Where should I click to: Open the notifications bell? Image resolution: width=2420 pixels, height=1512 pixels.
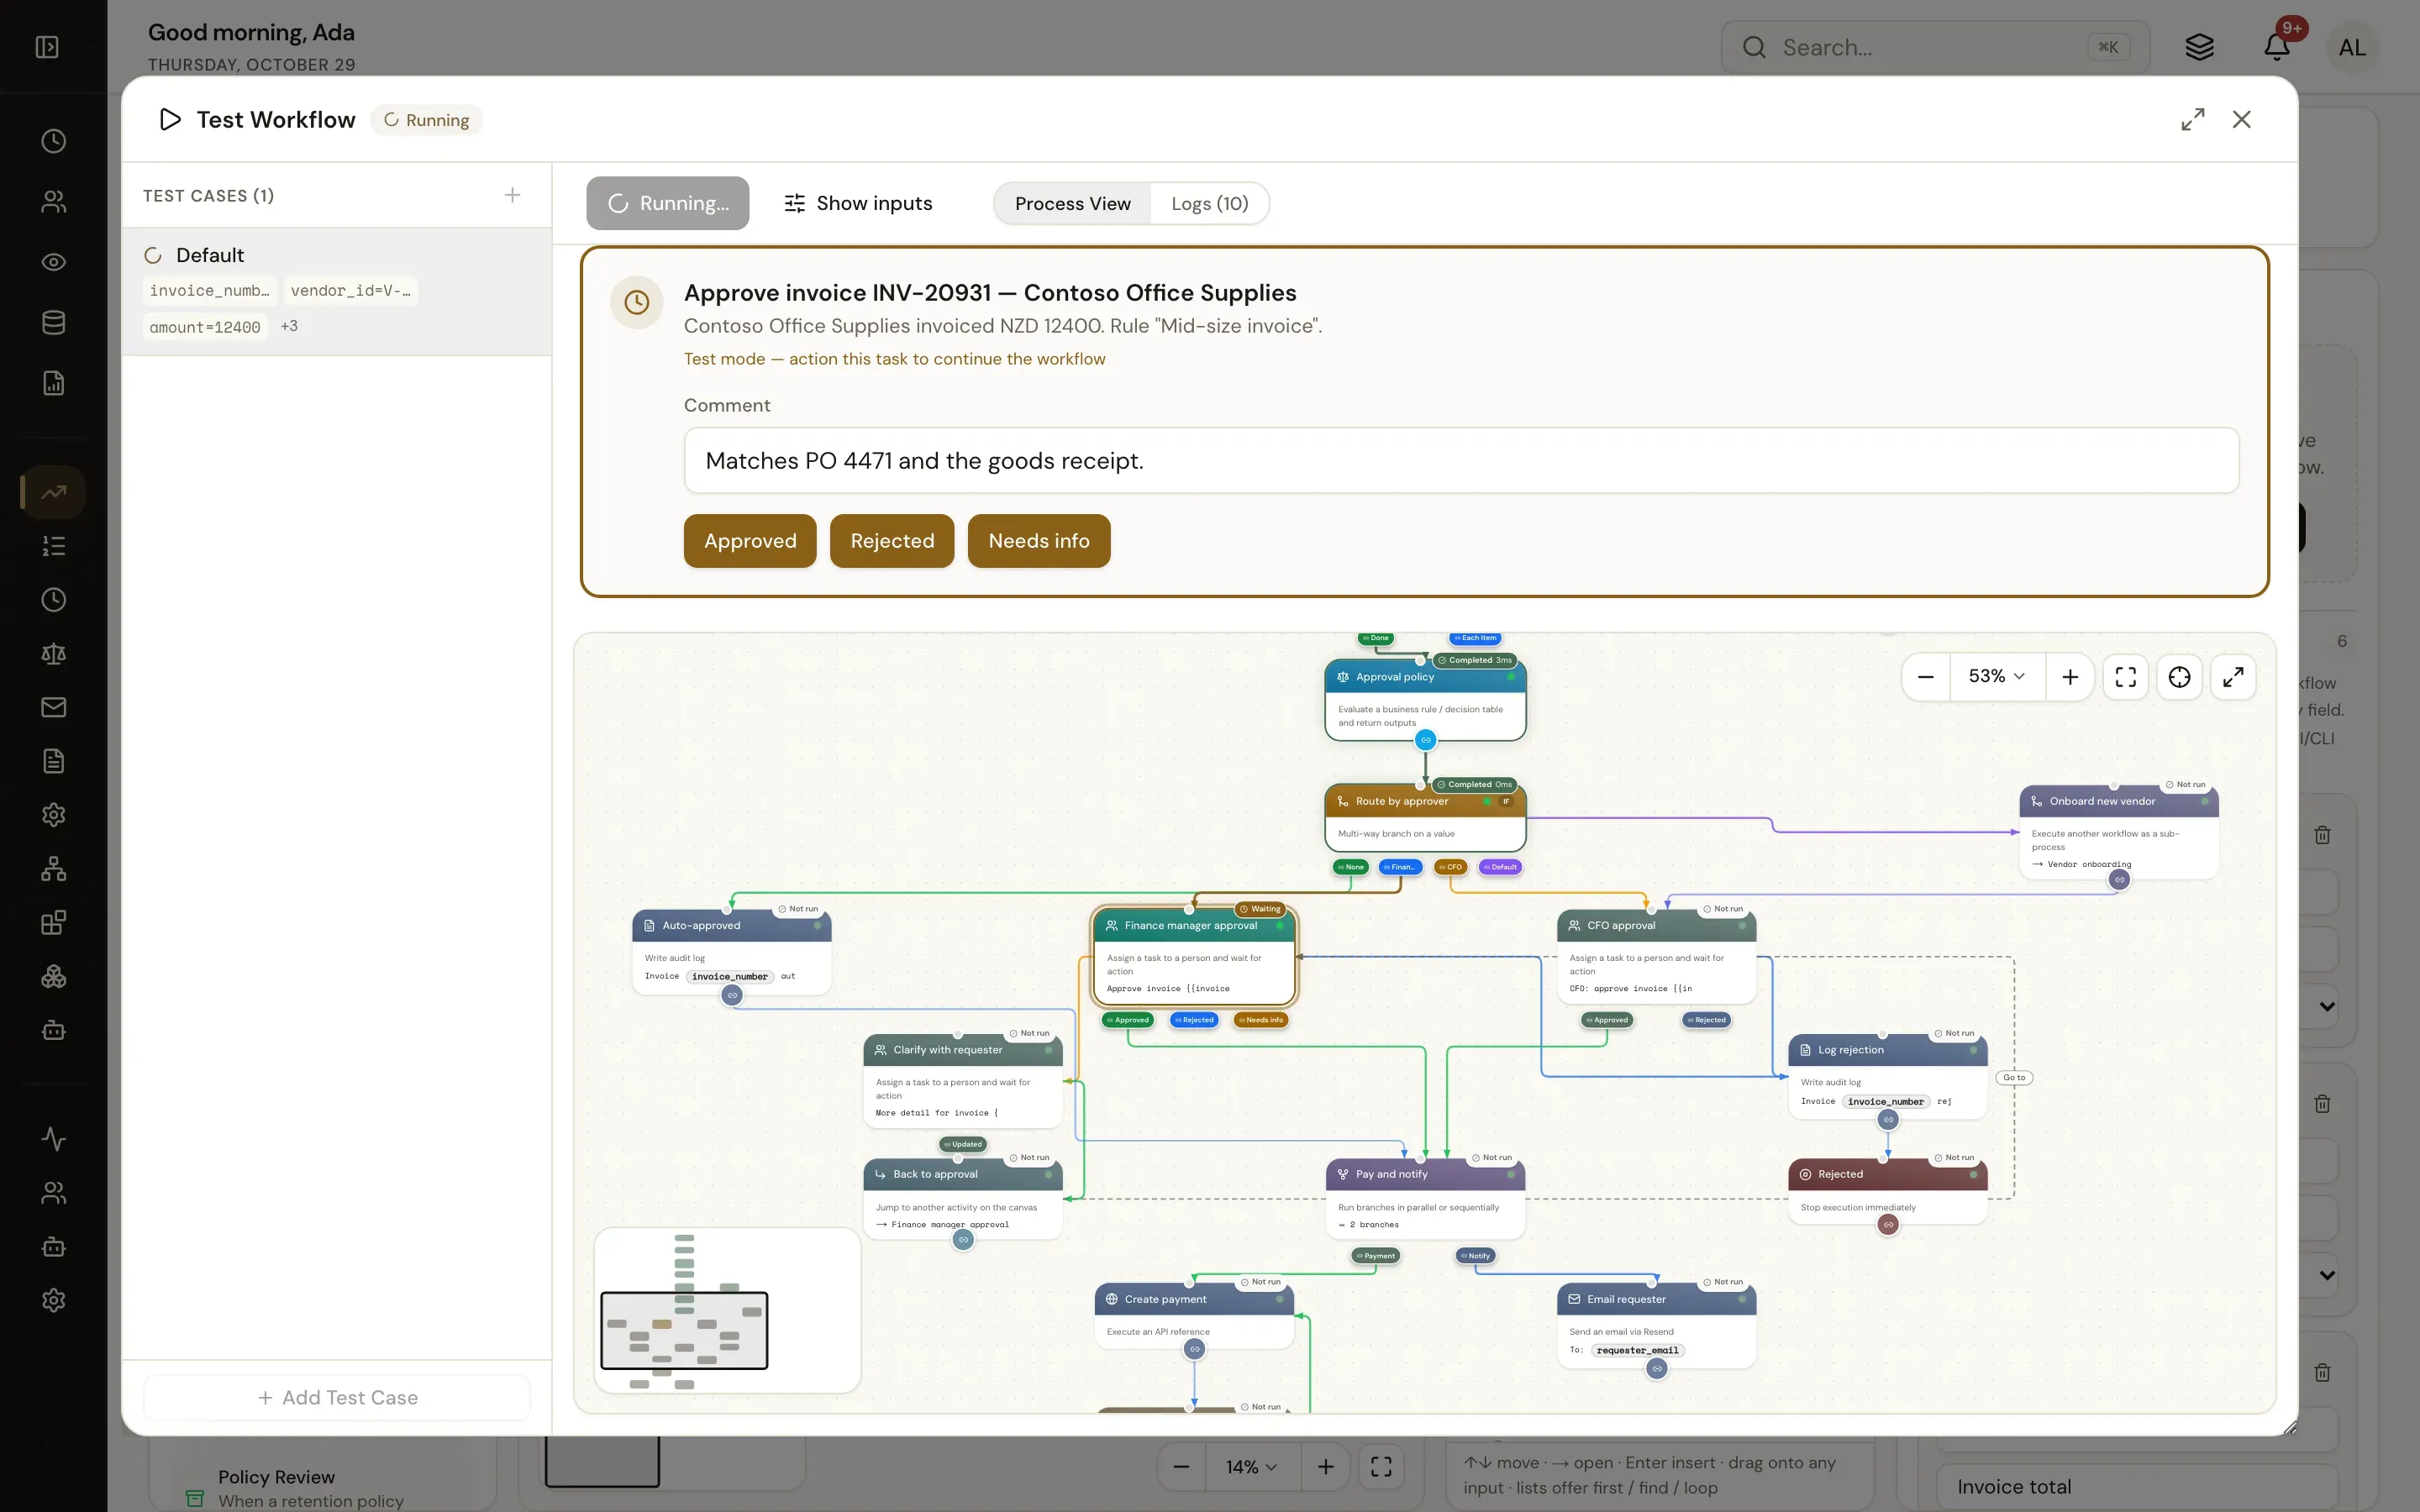tap(2277, 47)
